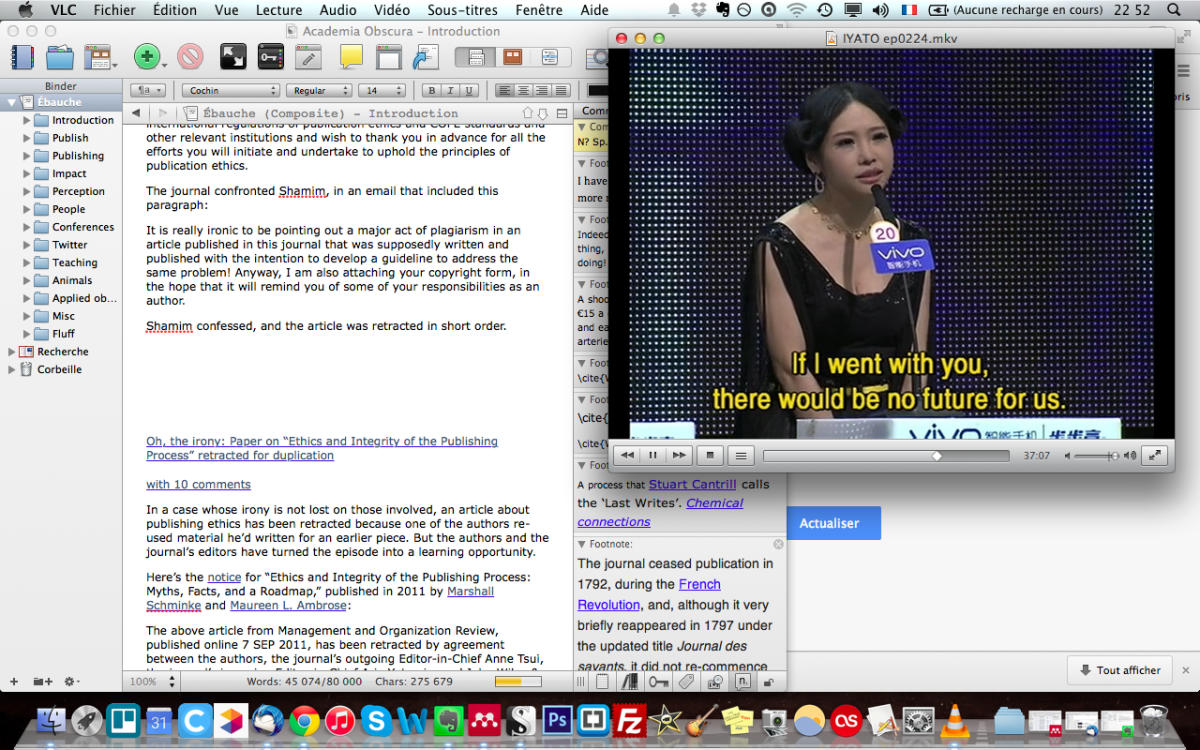Open the 'with 10 comments' link
The width and height of the screenshot is (1200, 750).
point(198,484)
